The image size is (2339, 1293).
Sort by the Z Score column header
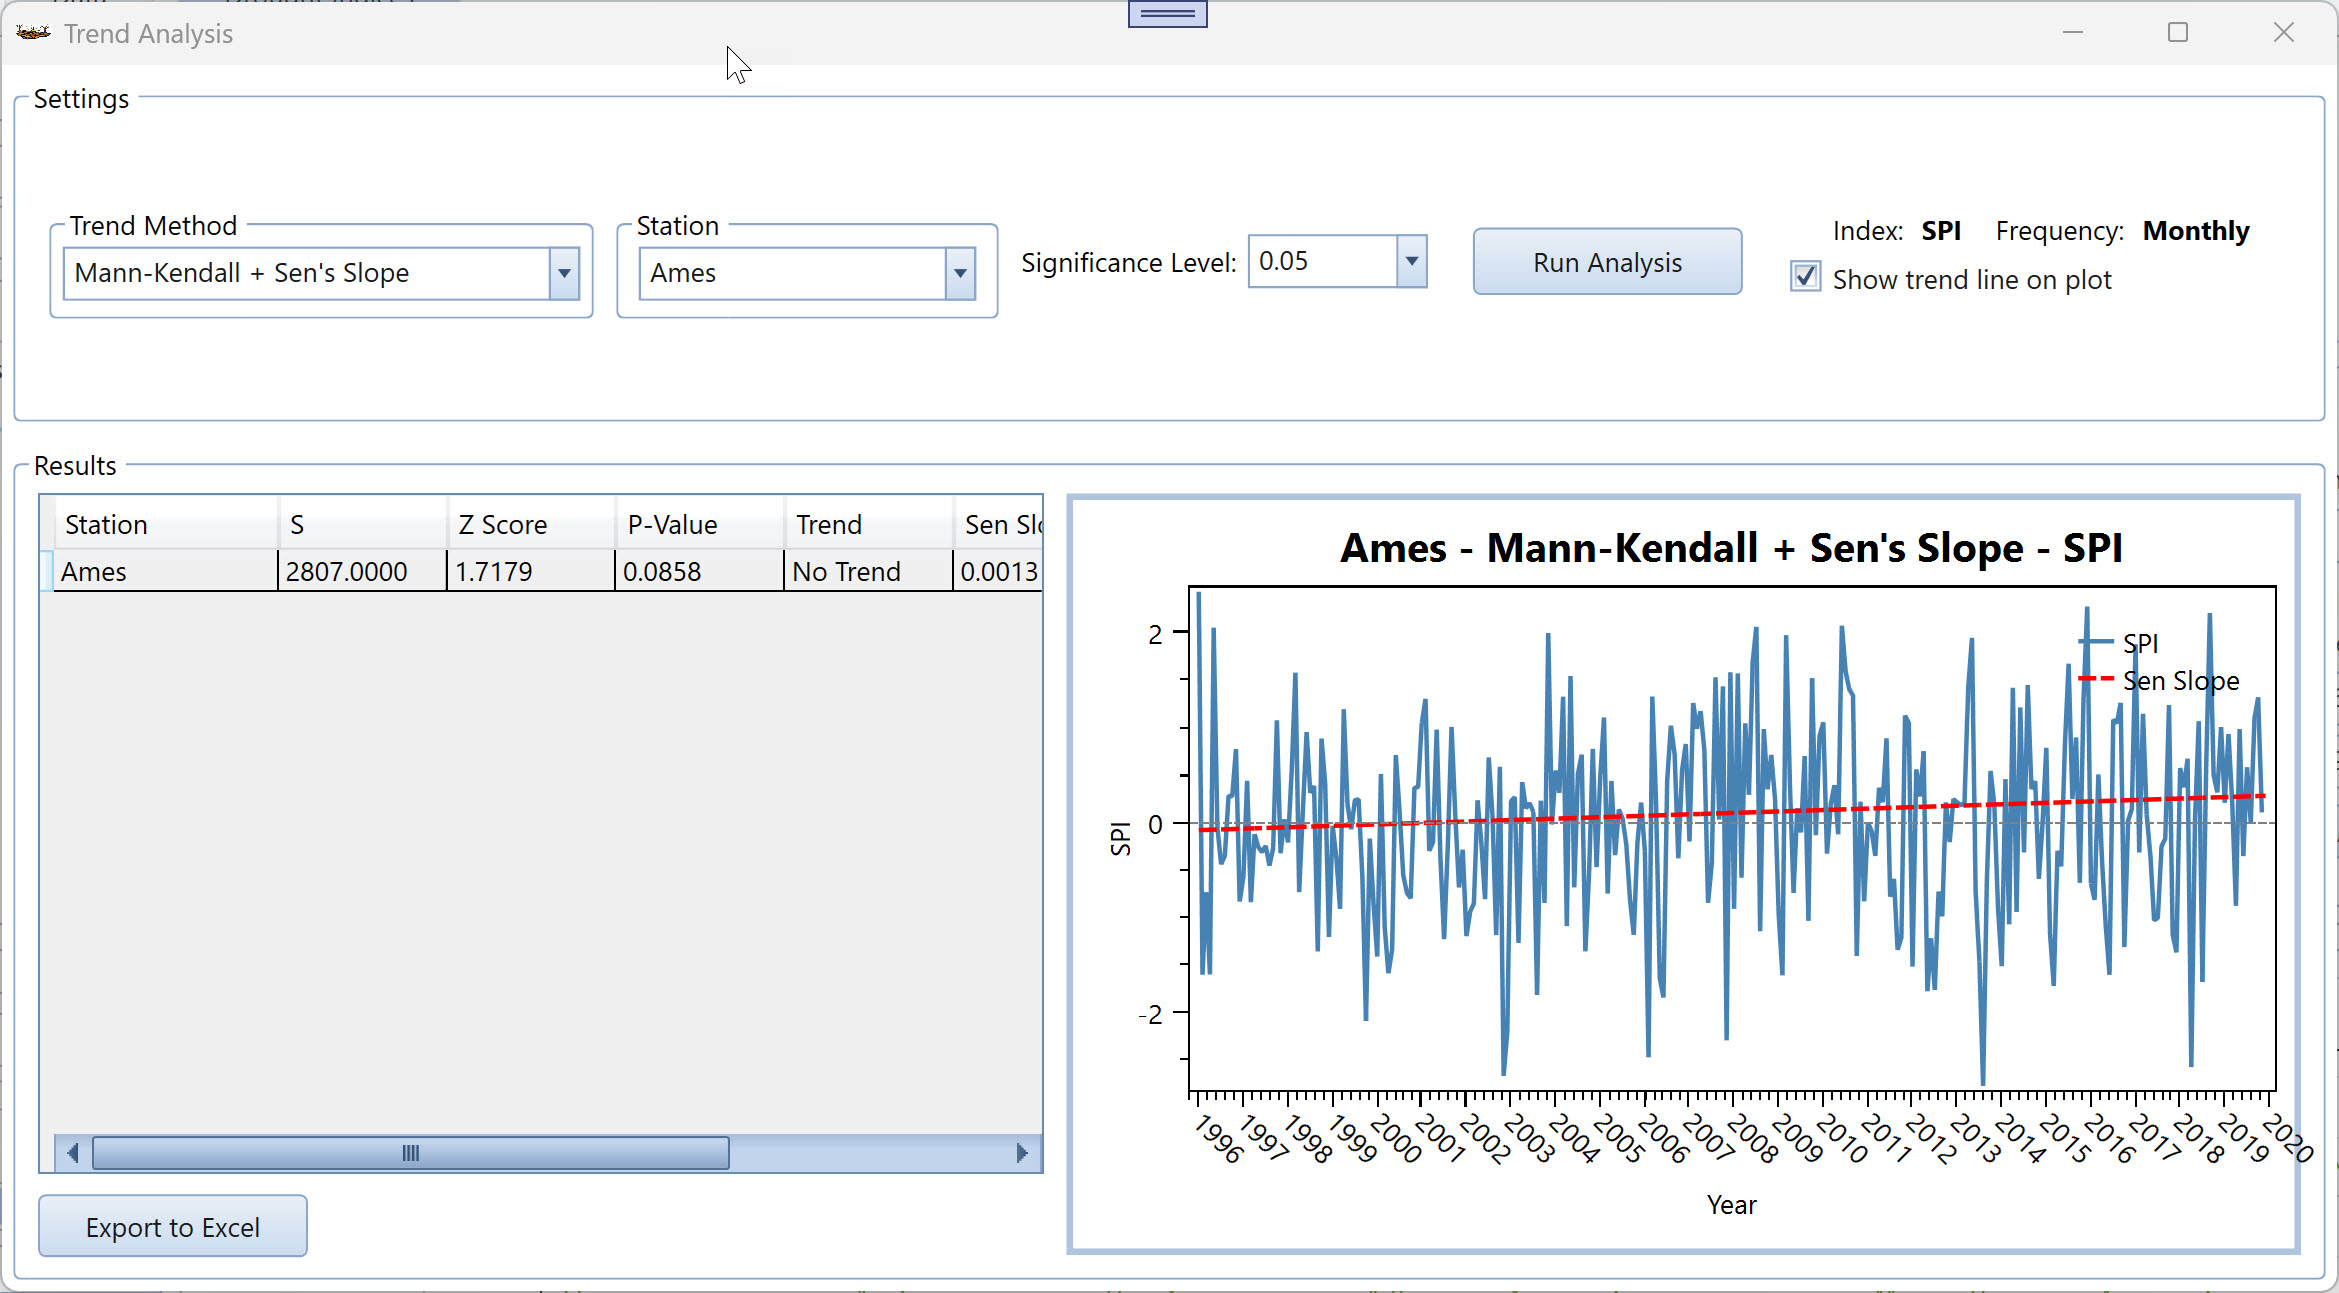[531, 524]
